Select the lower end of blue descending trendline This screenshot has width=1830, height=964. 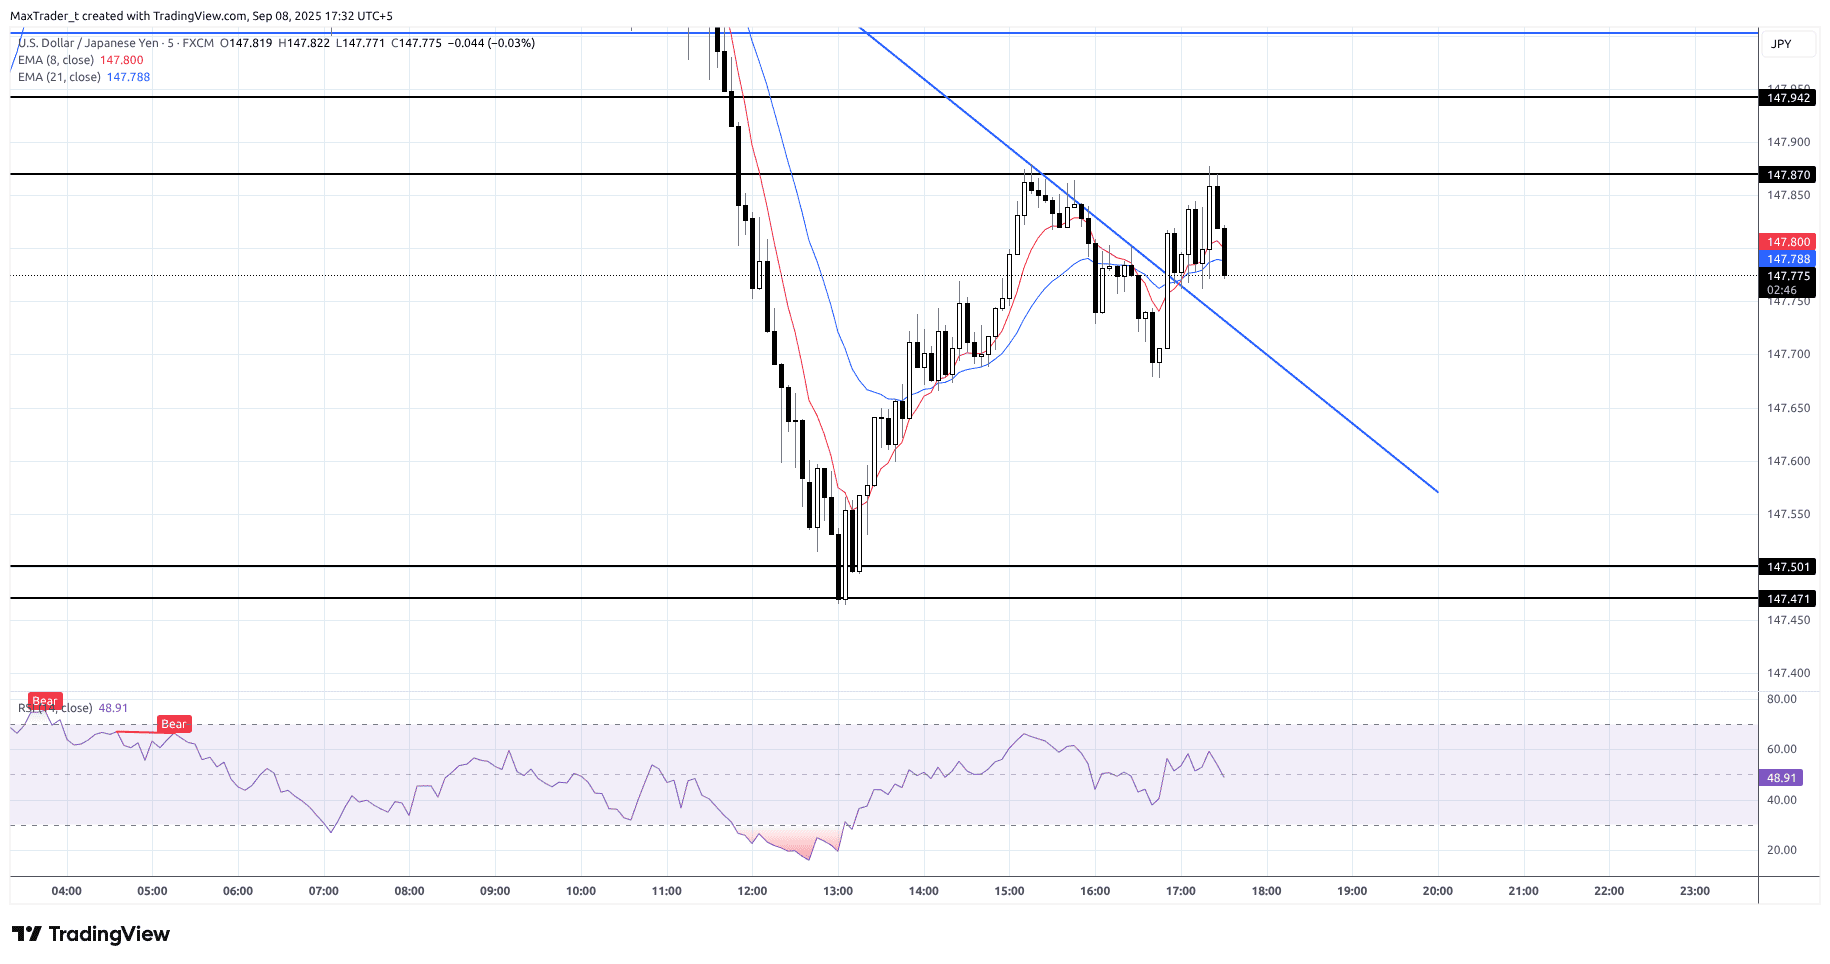(1436, 491)
